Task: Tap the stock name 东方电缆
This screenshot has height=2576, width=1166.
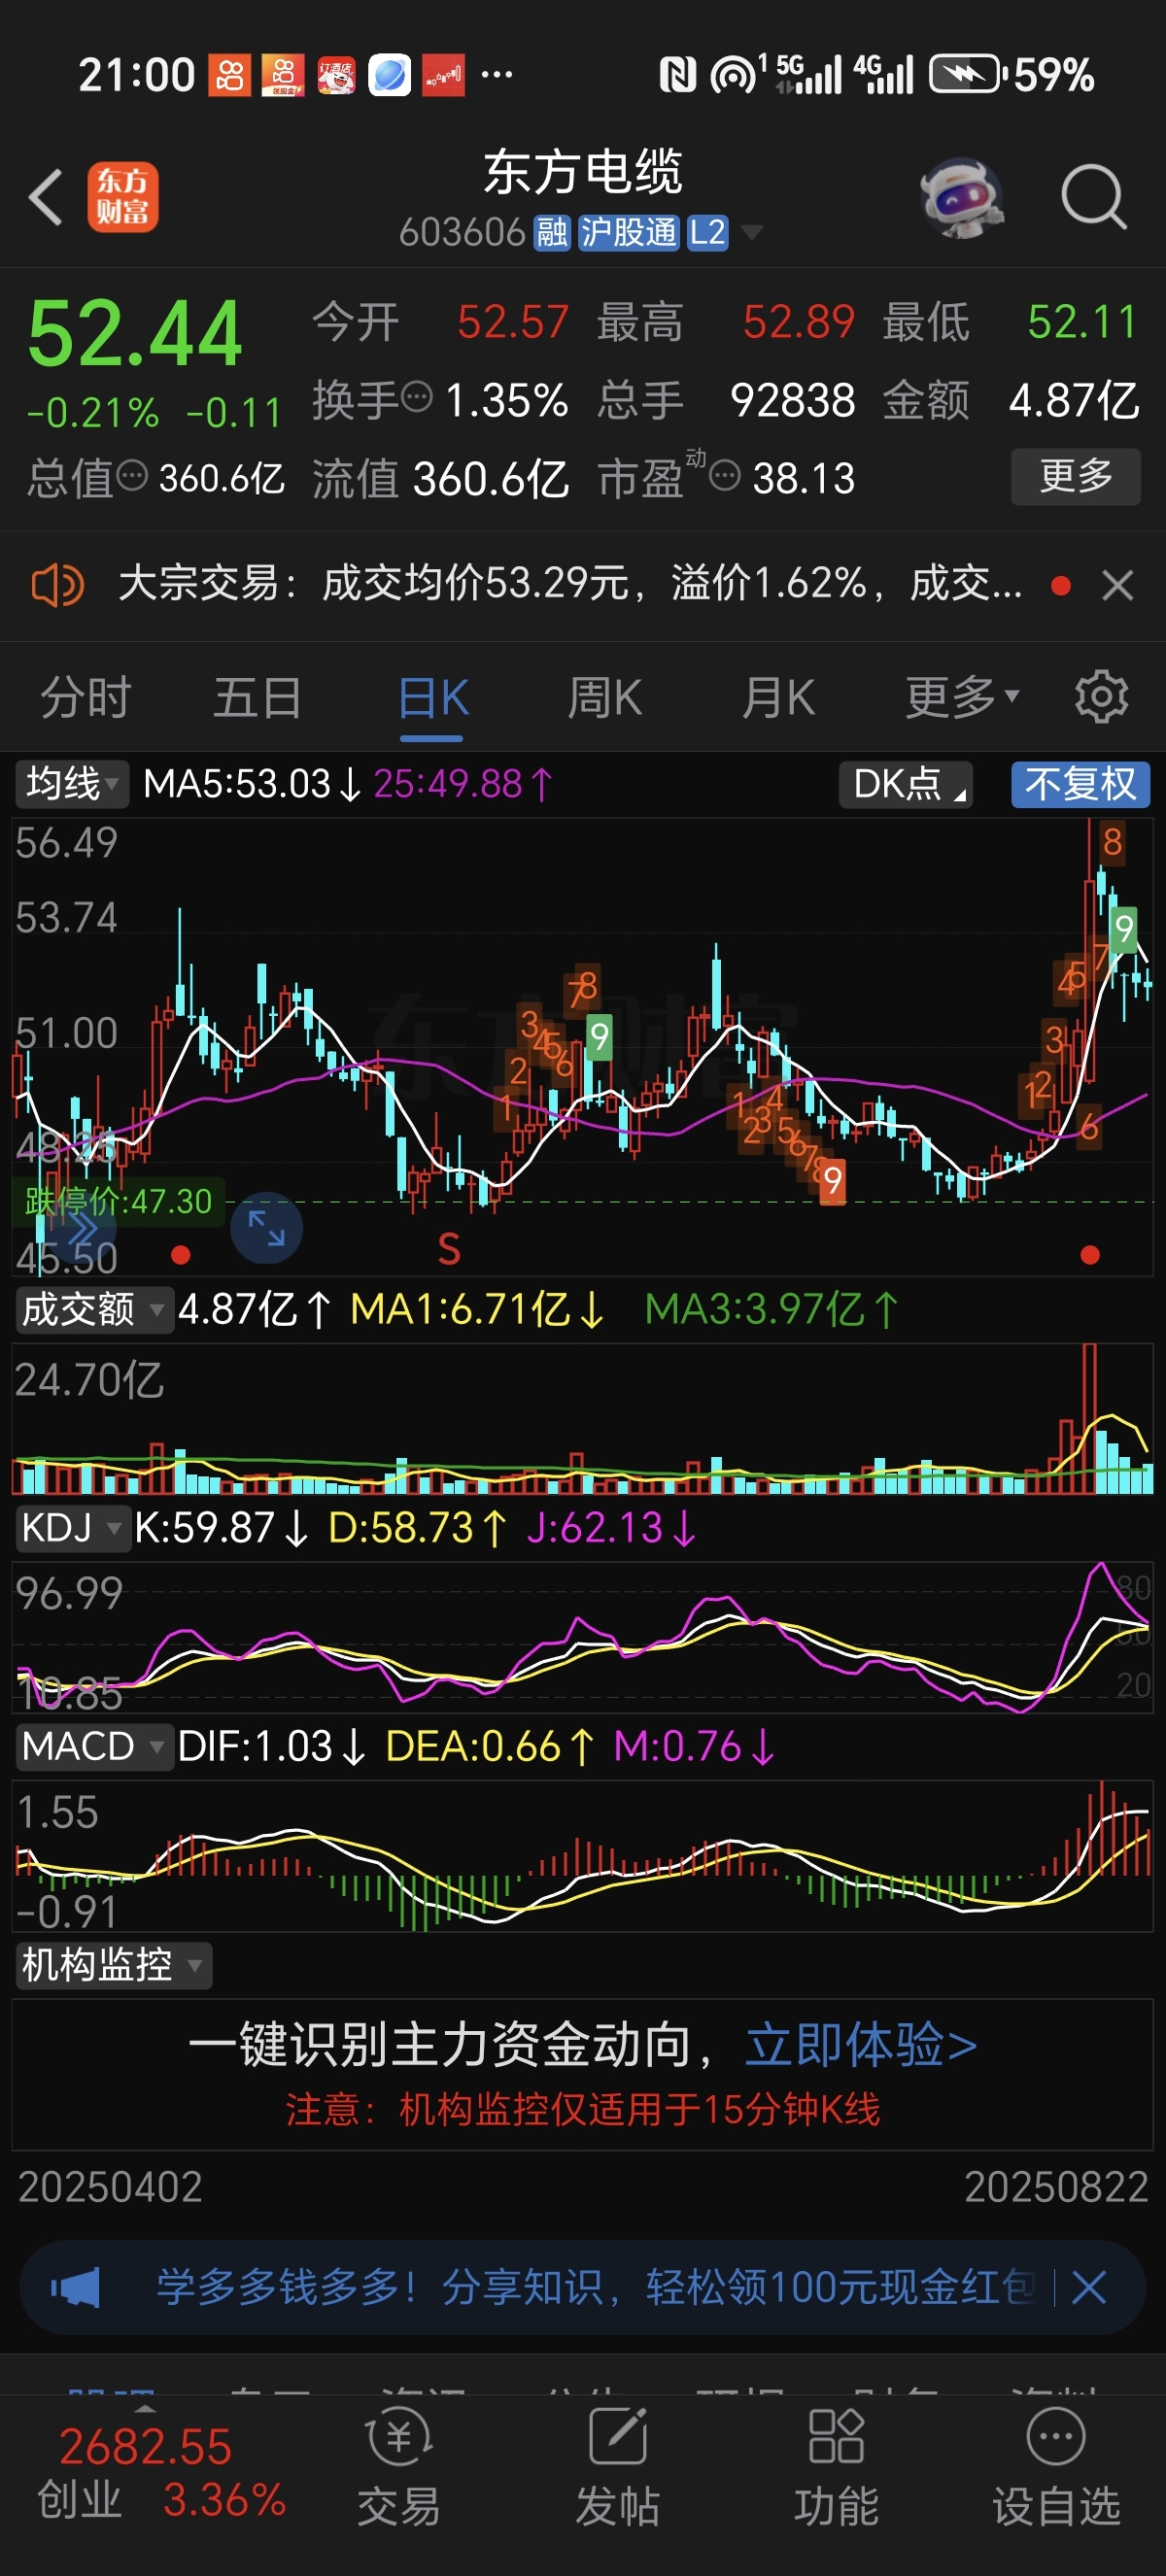Action: point(583,171)
